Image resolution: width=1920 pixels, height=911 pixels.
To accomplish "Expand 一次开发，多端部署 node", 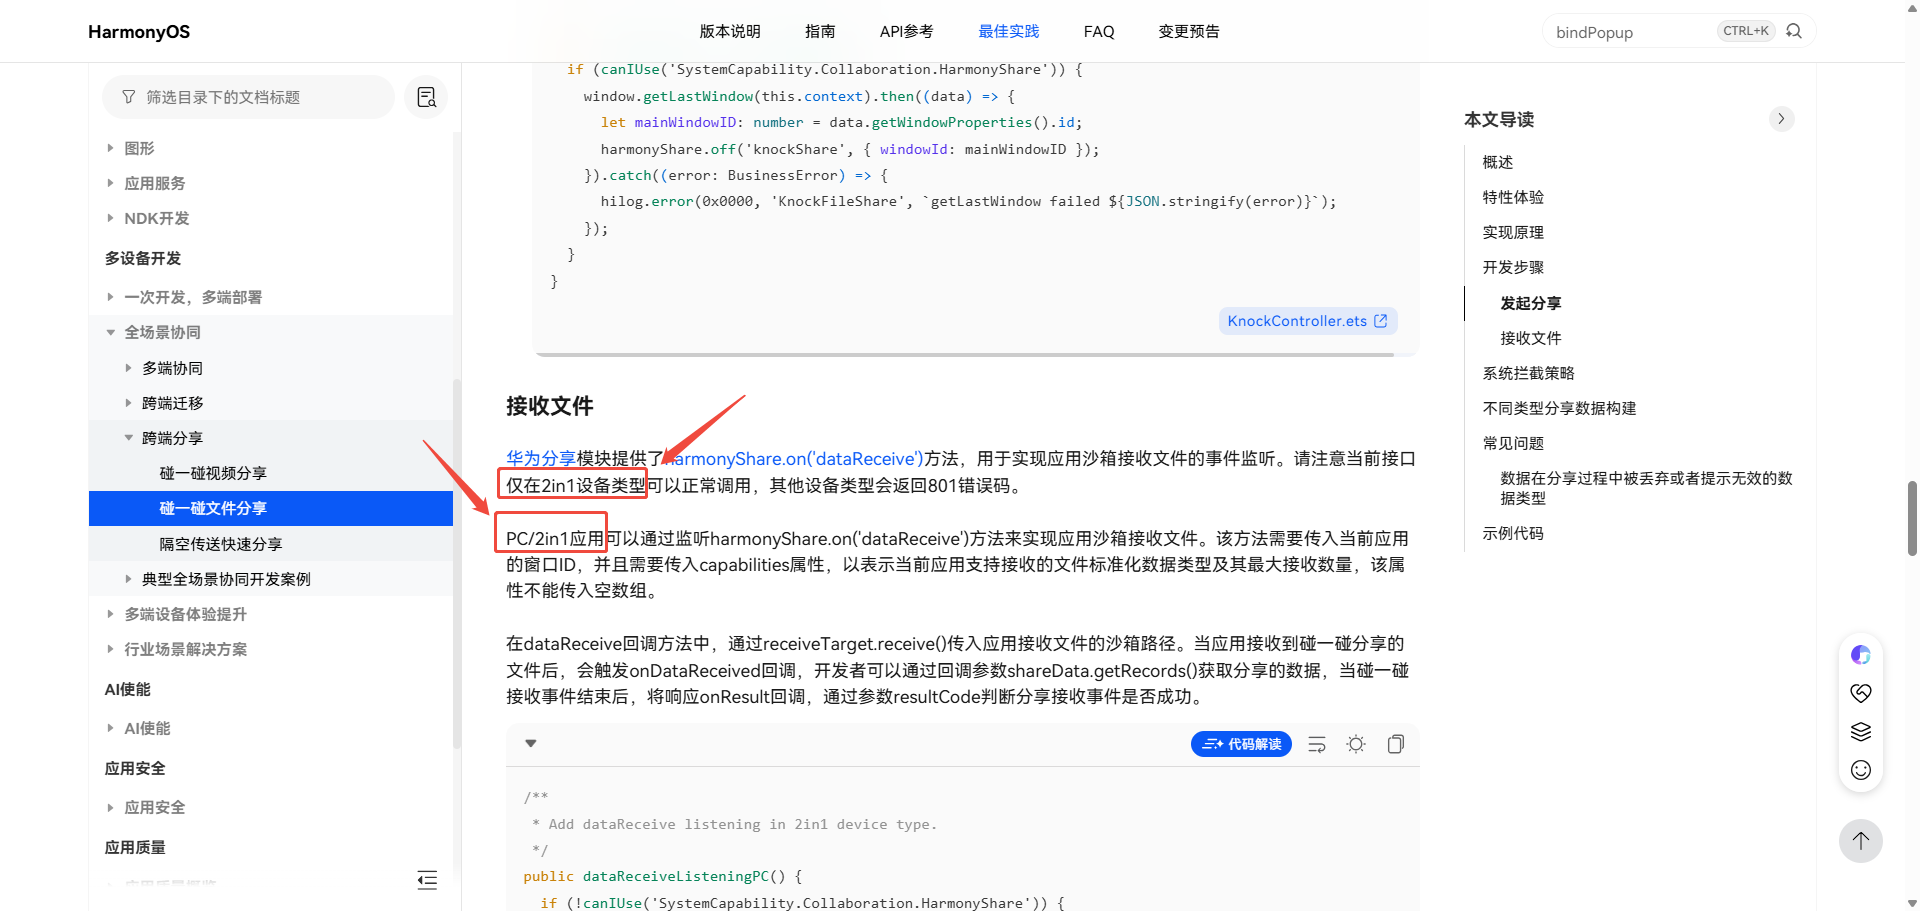I will (x=110, y=297).
